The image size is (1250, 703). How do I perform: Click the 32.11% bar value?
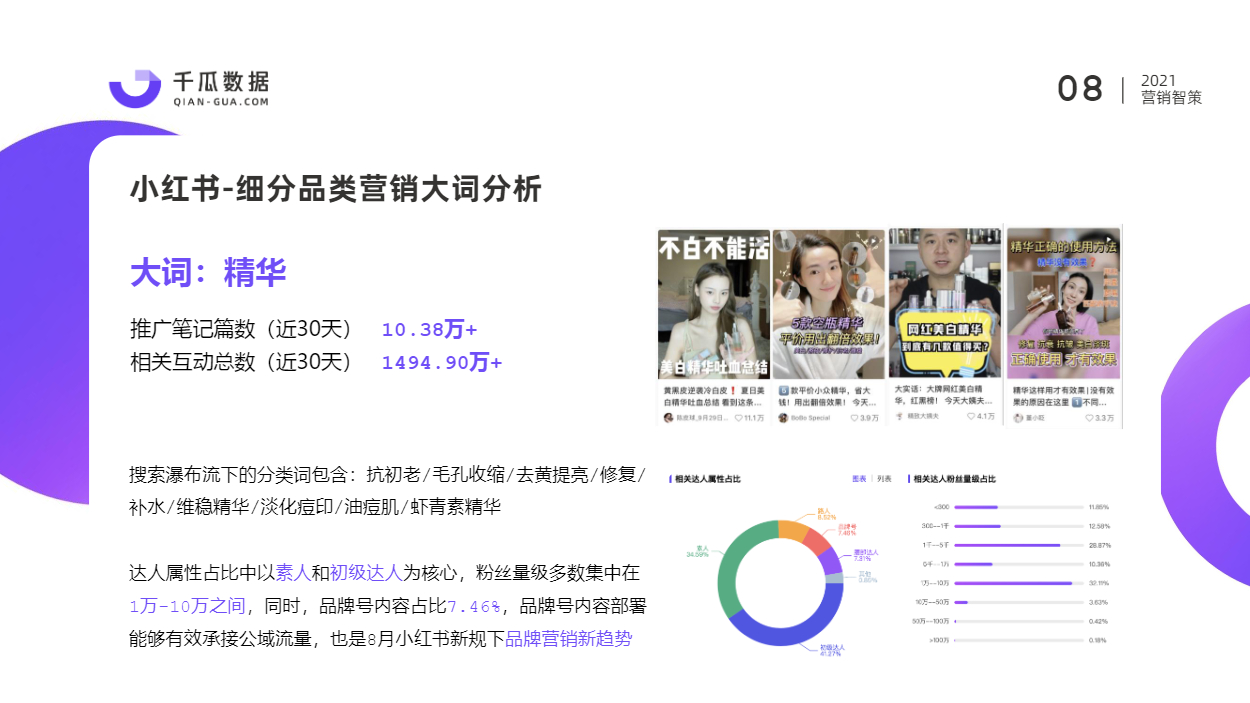pos(1099,583)
